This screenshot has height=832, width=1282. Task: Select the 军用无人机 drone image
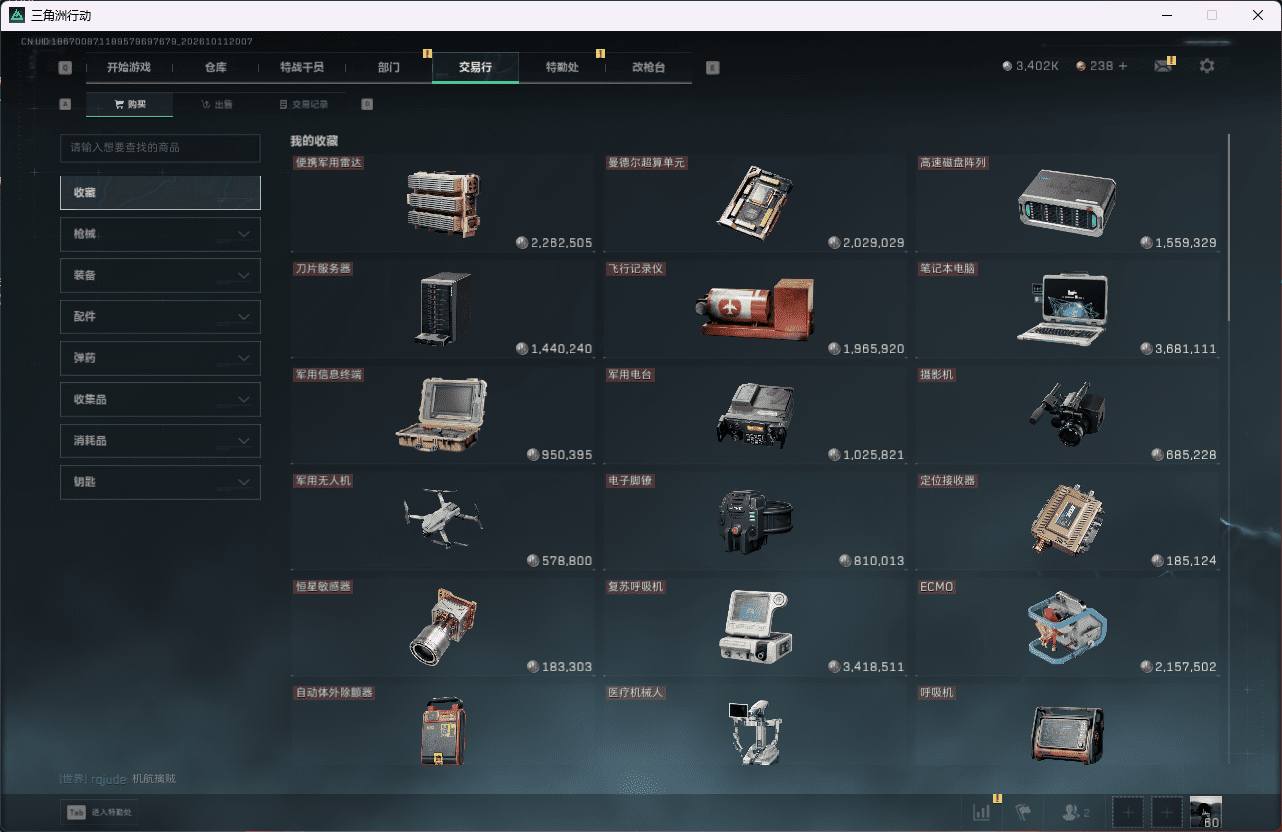[x=443, y=521]
